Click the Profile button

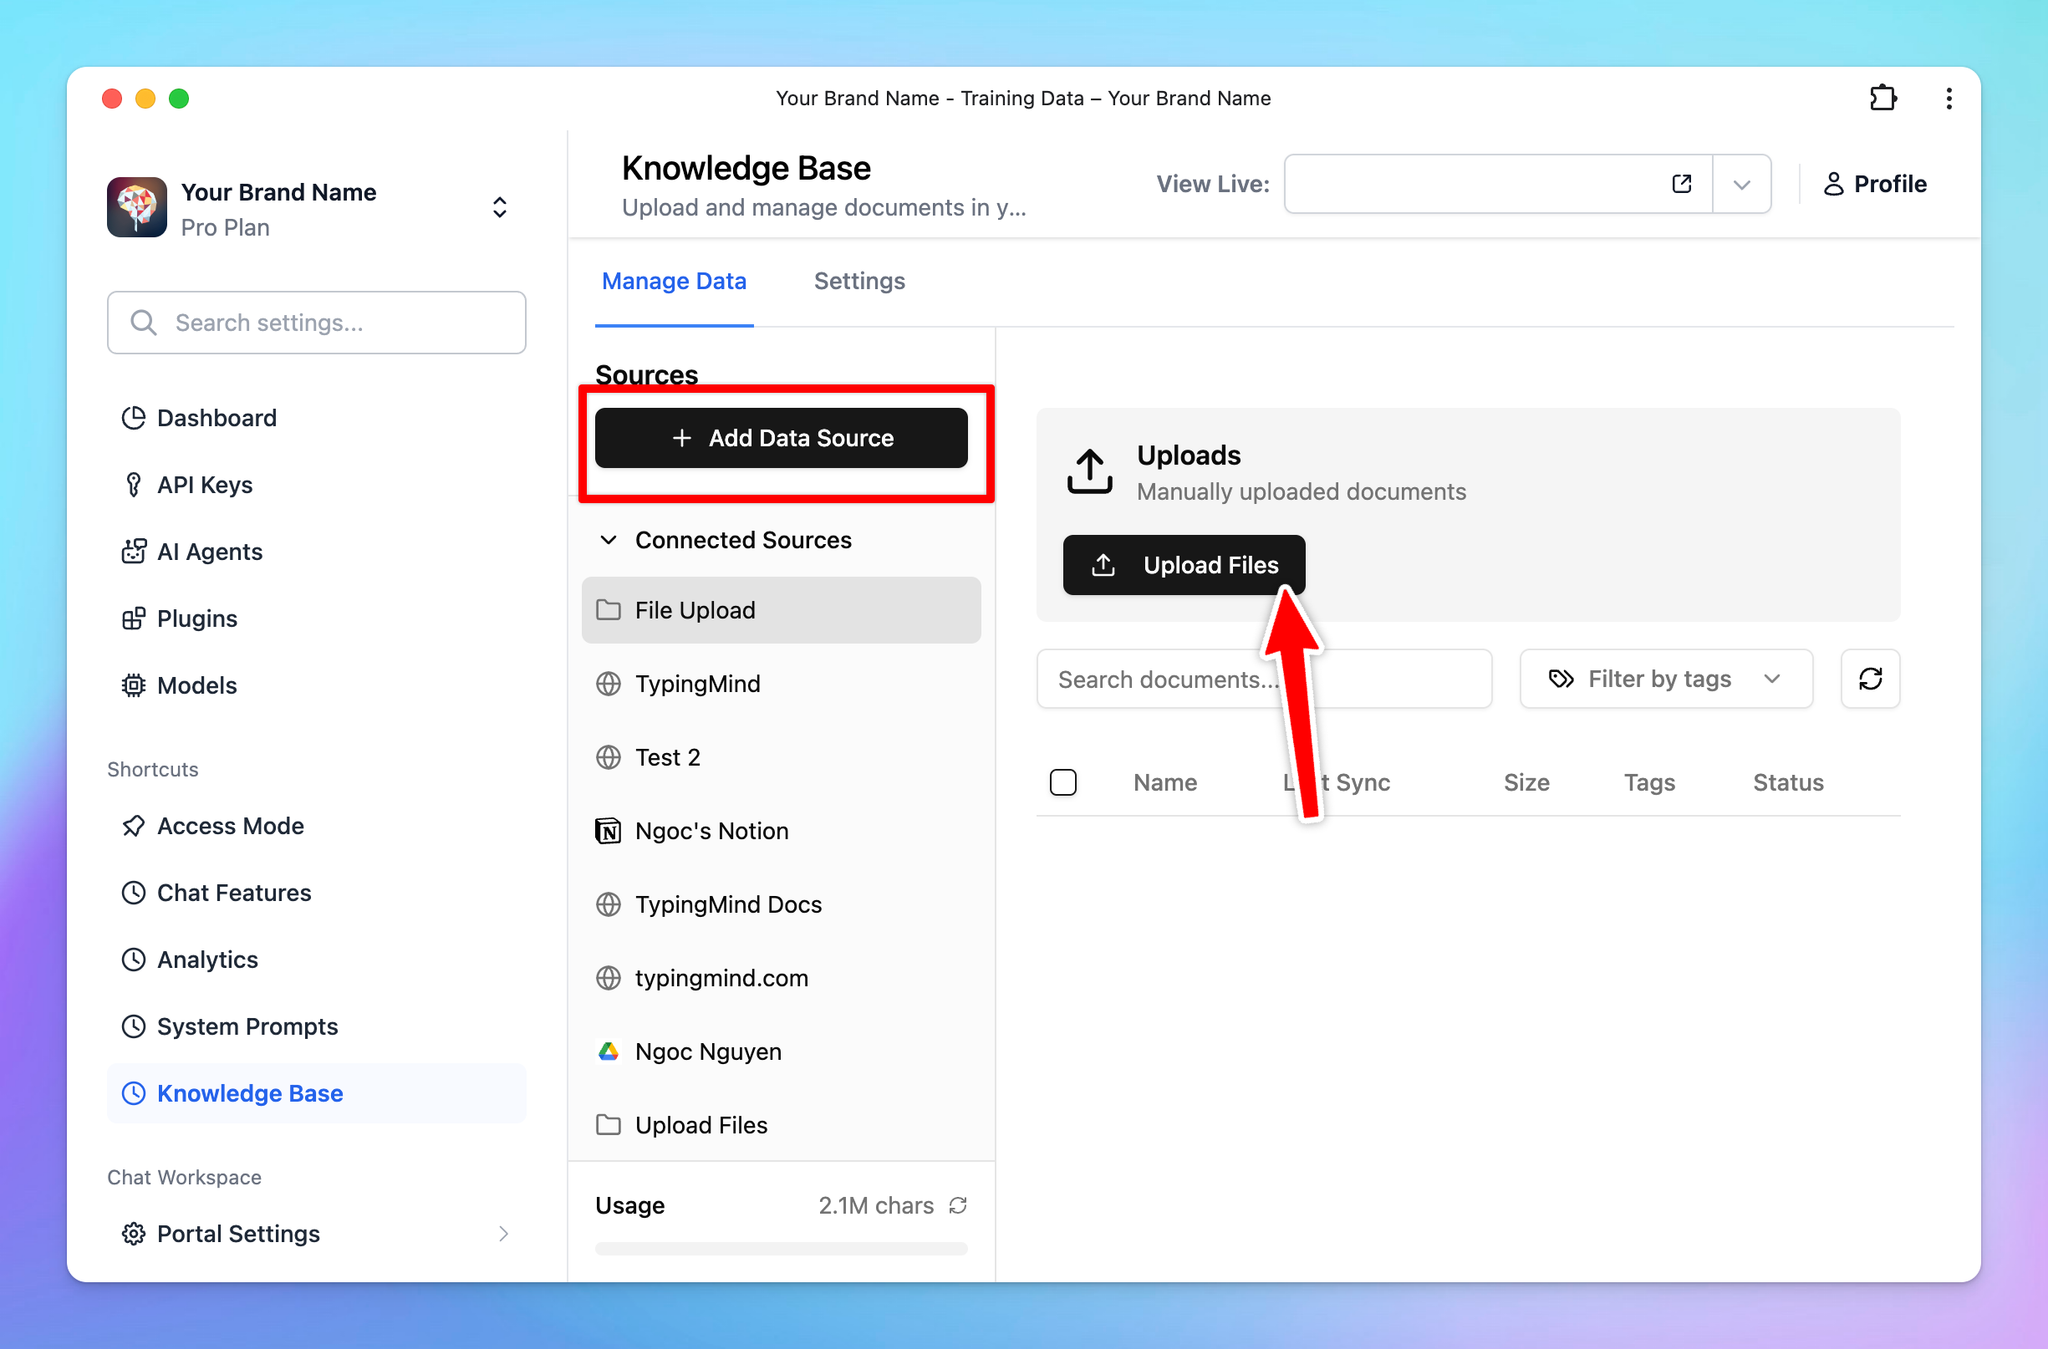pos(1875,184)
